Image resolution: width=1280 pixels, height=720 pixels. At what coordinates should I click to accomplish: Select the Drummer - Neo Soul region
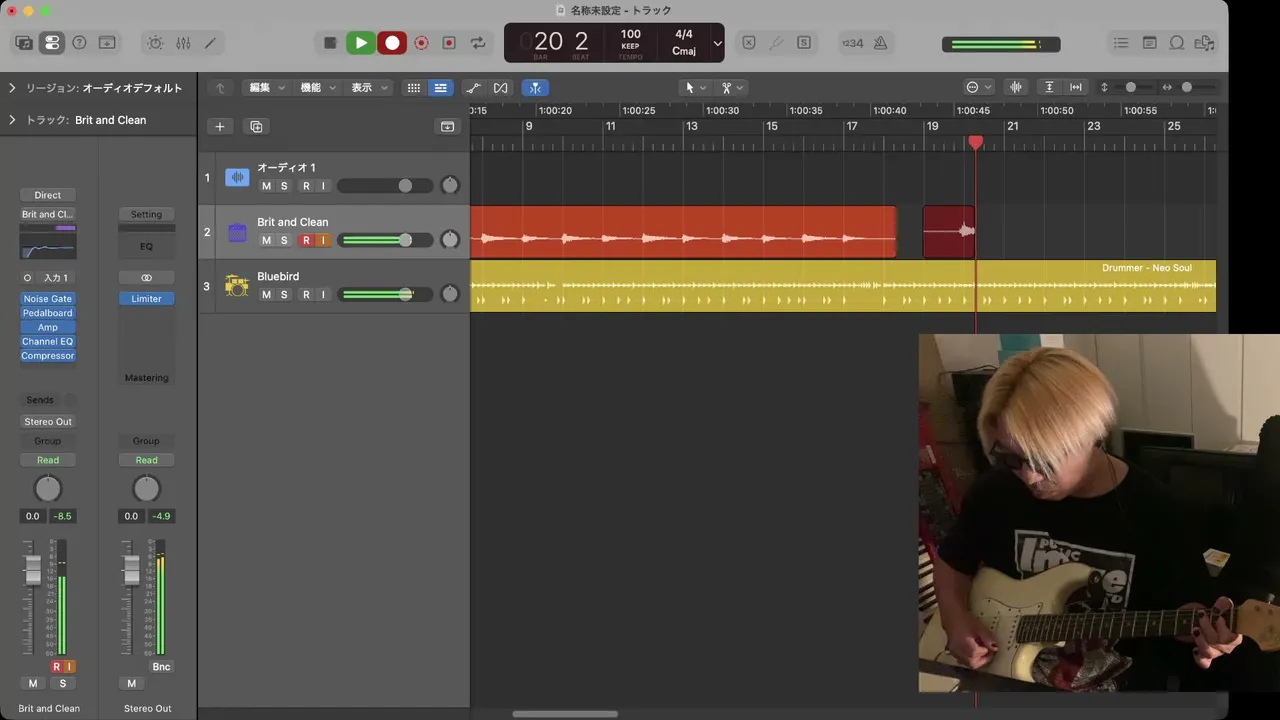[x=843, y=286]
